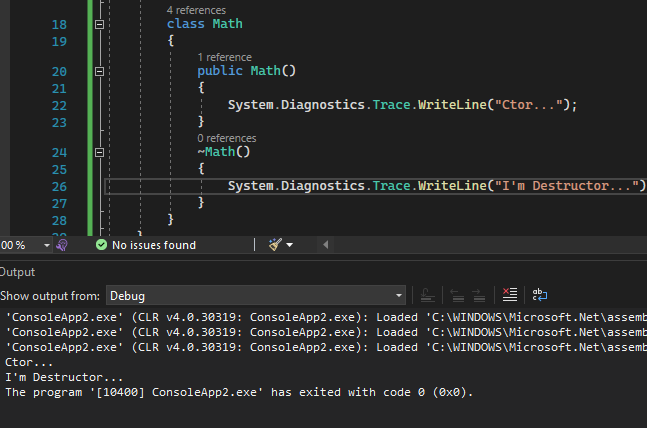Click the first ConsoleApp2.exe Loaded output line

(x=326, y=317)
